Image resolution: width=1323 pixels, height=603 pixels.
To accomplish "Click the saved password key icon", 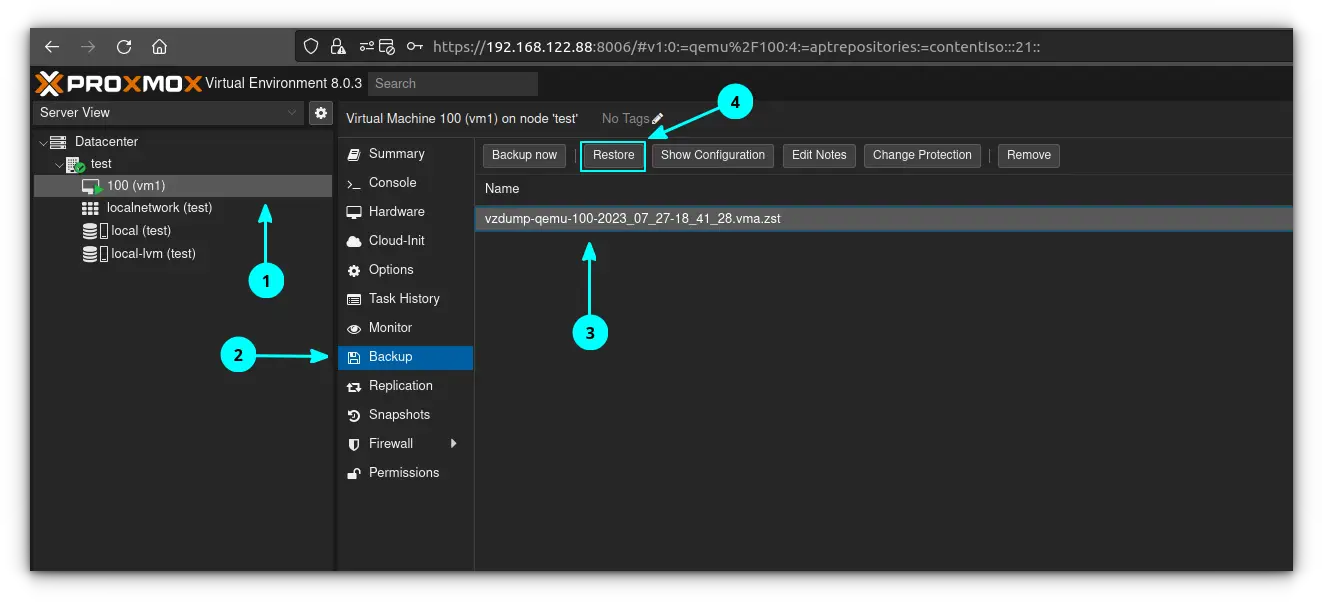I will pyautogui.click(x=414, y=47).
